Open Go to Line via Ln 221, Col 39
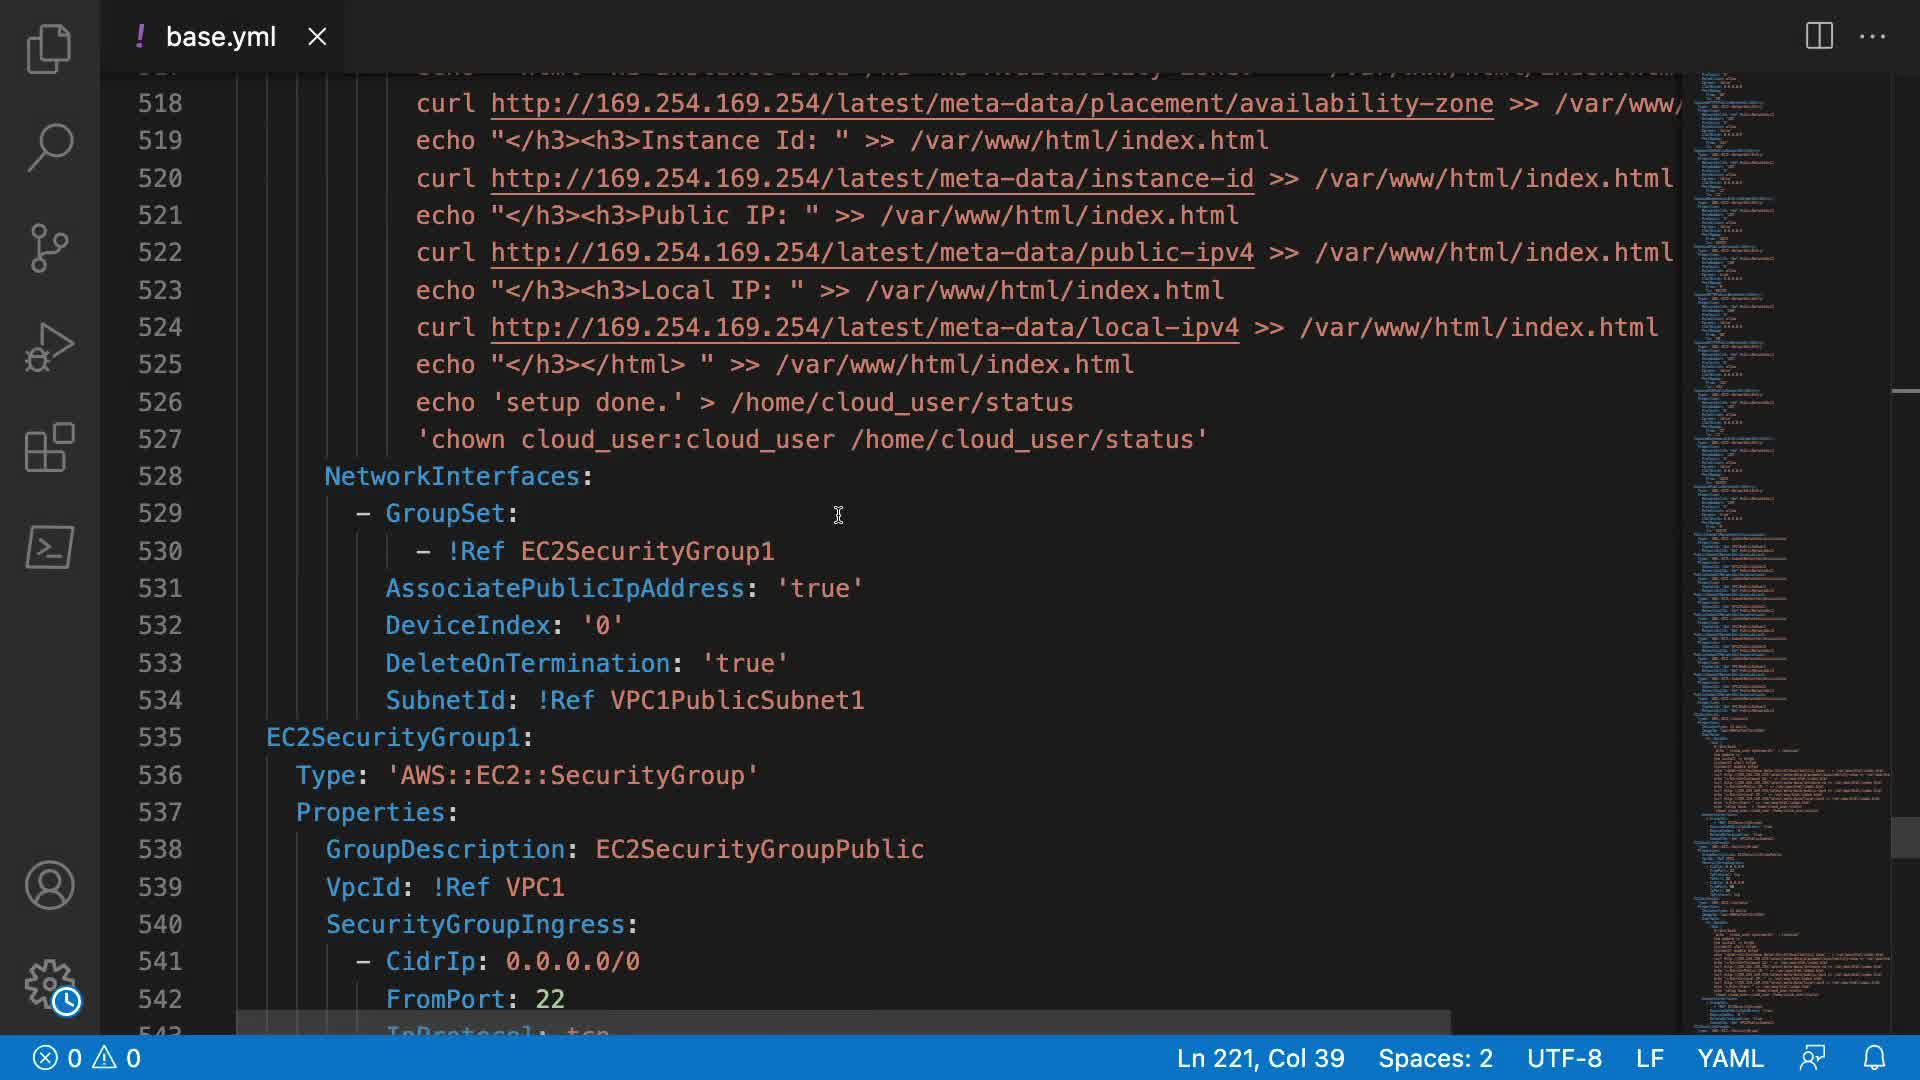This screenshot has height=1080, width=1920. click(1260, 1058)
